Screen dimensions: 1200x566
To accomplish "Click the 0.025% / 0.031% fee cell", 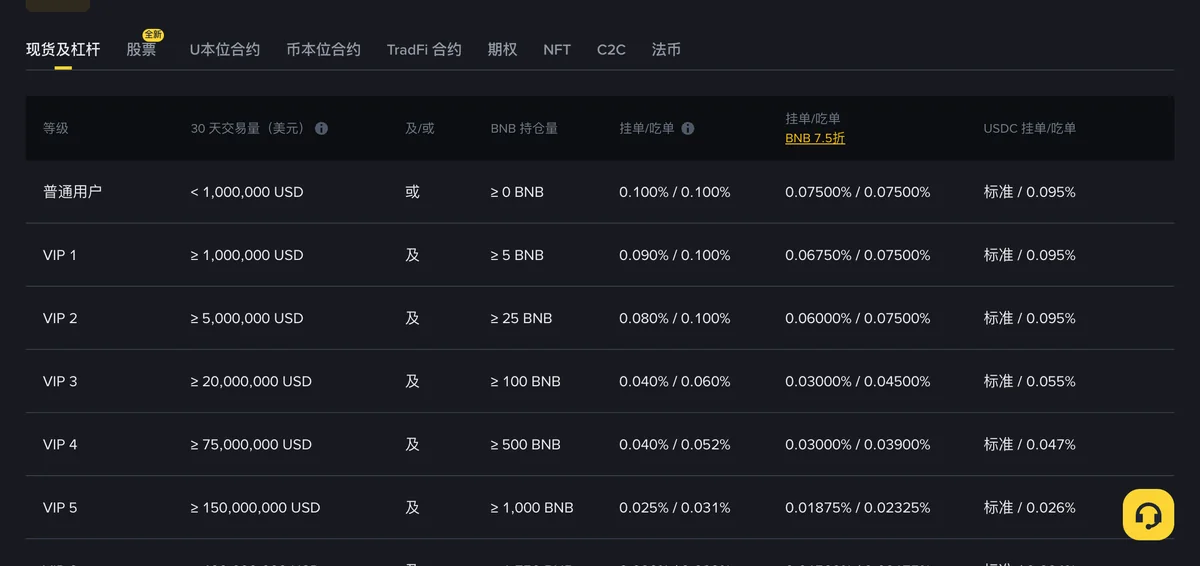I will pos(675,507).
